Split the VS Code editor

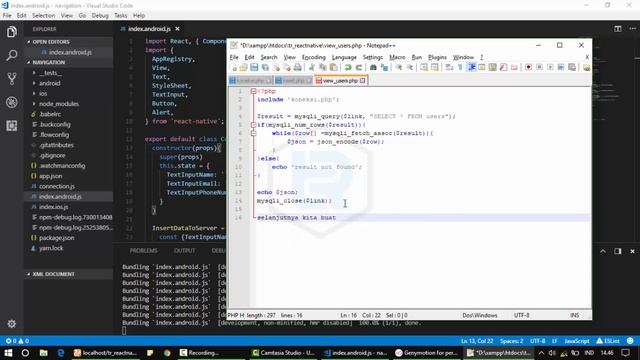tap(618, 29)
